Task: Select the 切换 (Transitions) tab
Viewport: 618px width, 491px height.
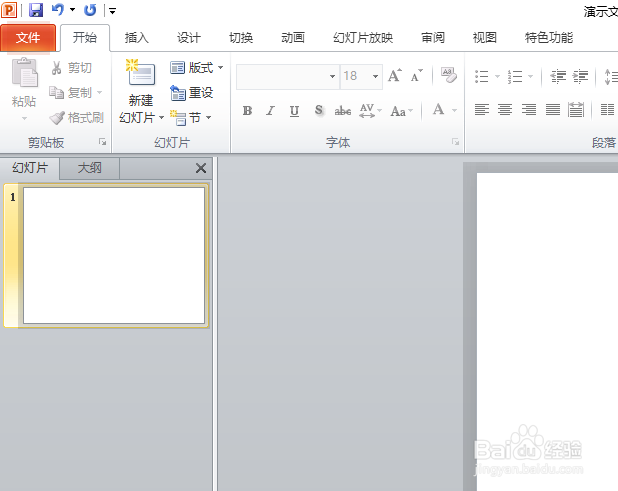Action: coord(241,38)
